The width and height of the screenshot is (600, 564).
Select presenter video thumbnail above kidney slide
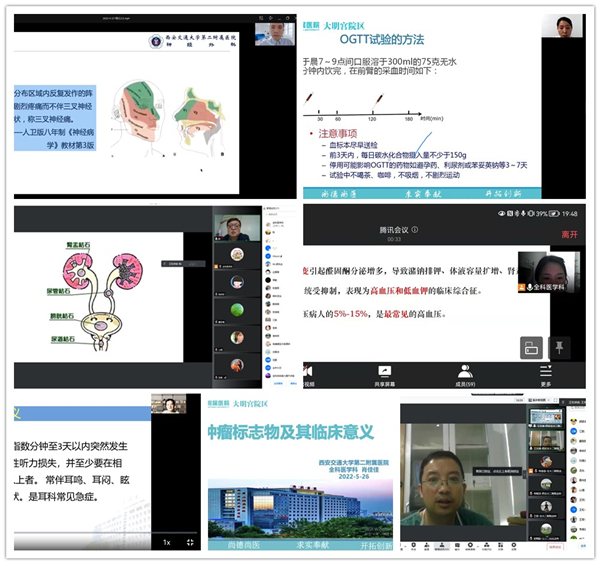[231, 227]
